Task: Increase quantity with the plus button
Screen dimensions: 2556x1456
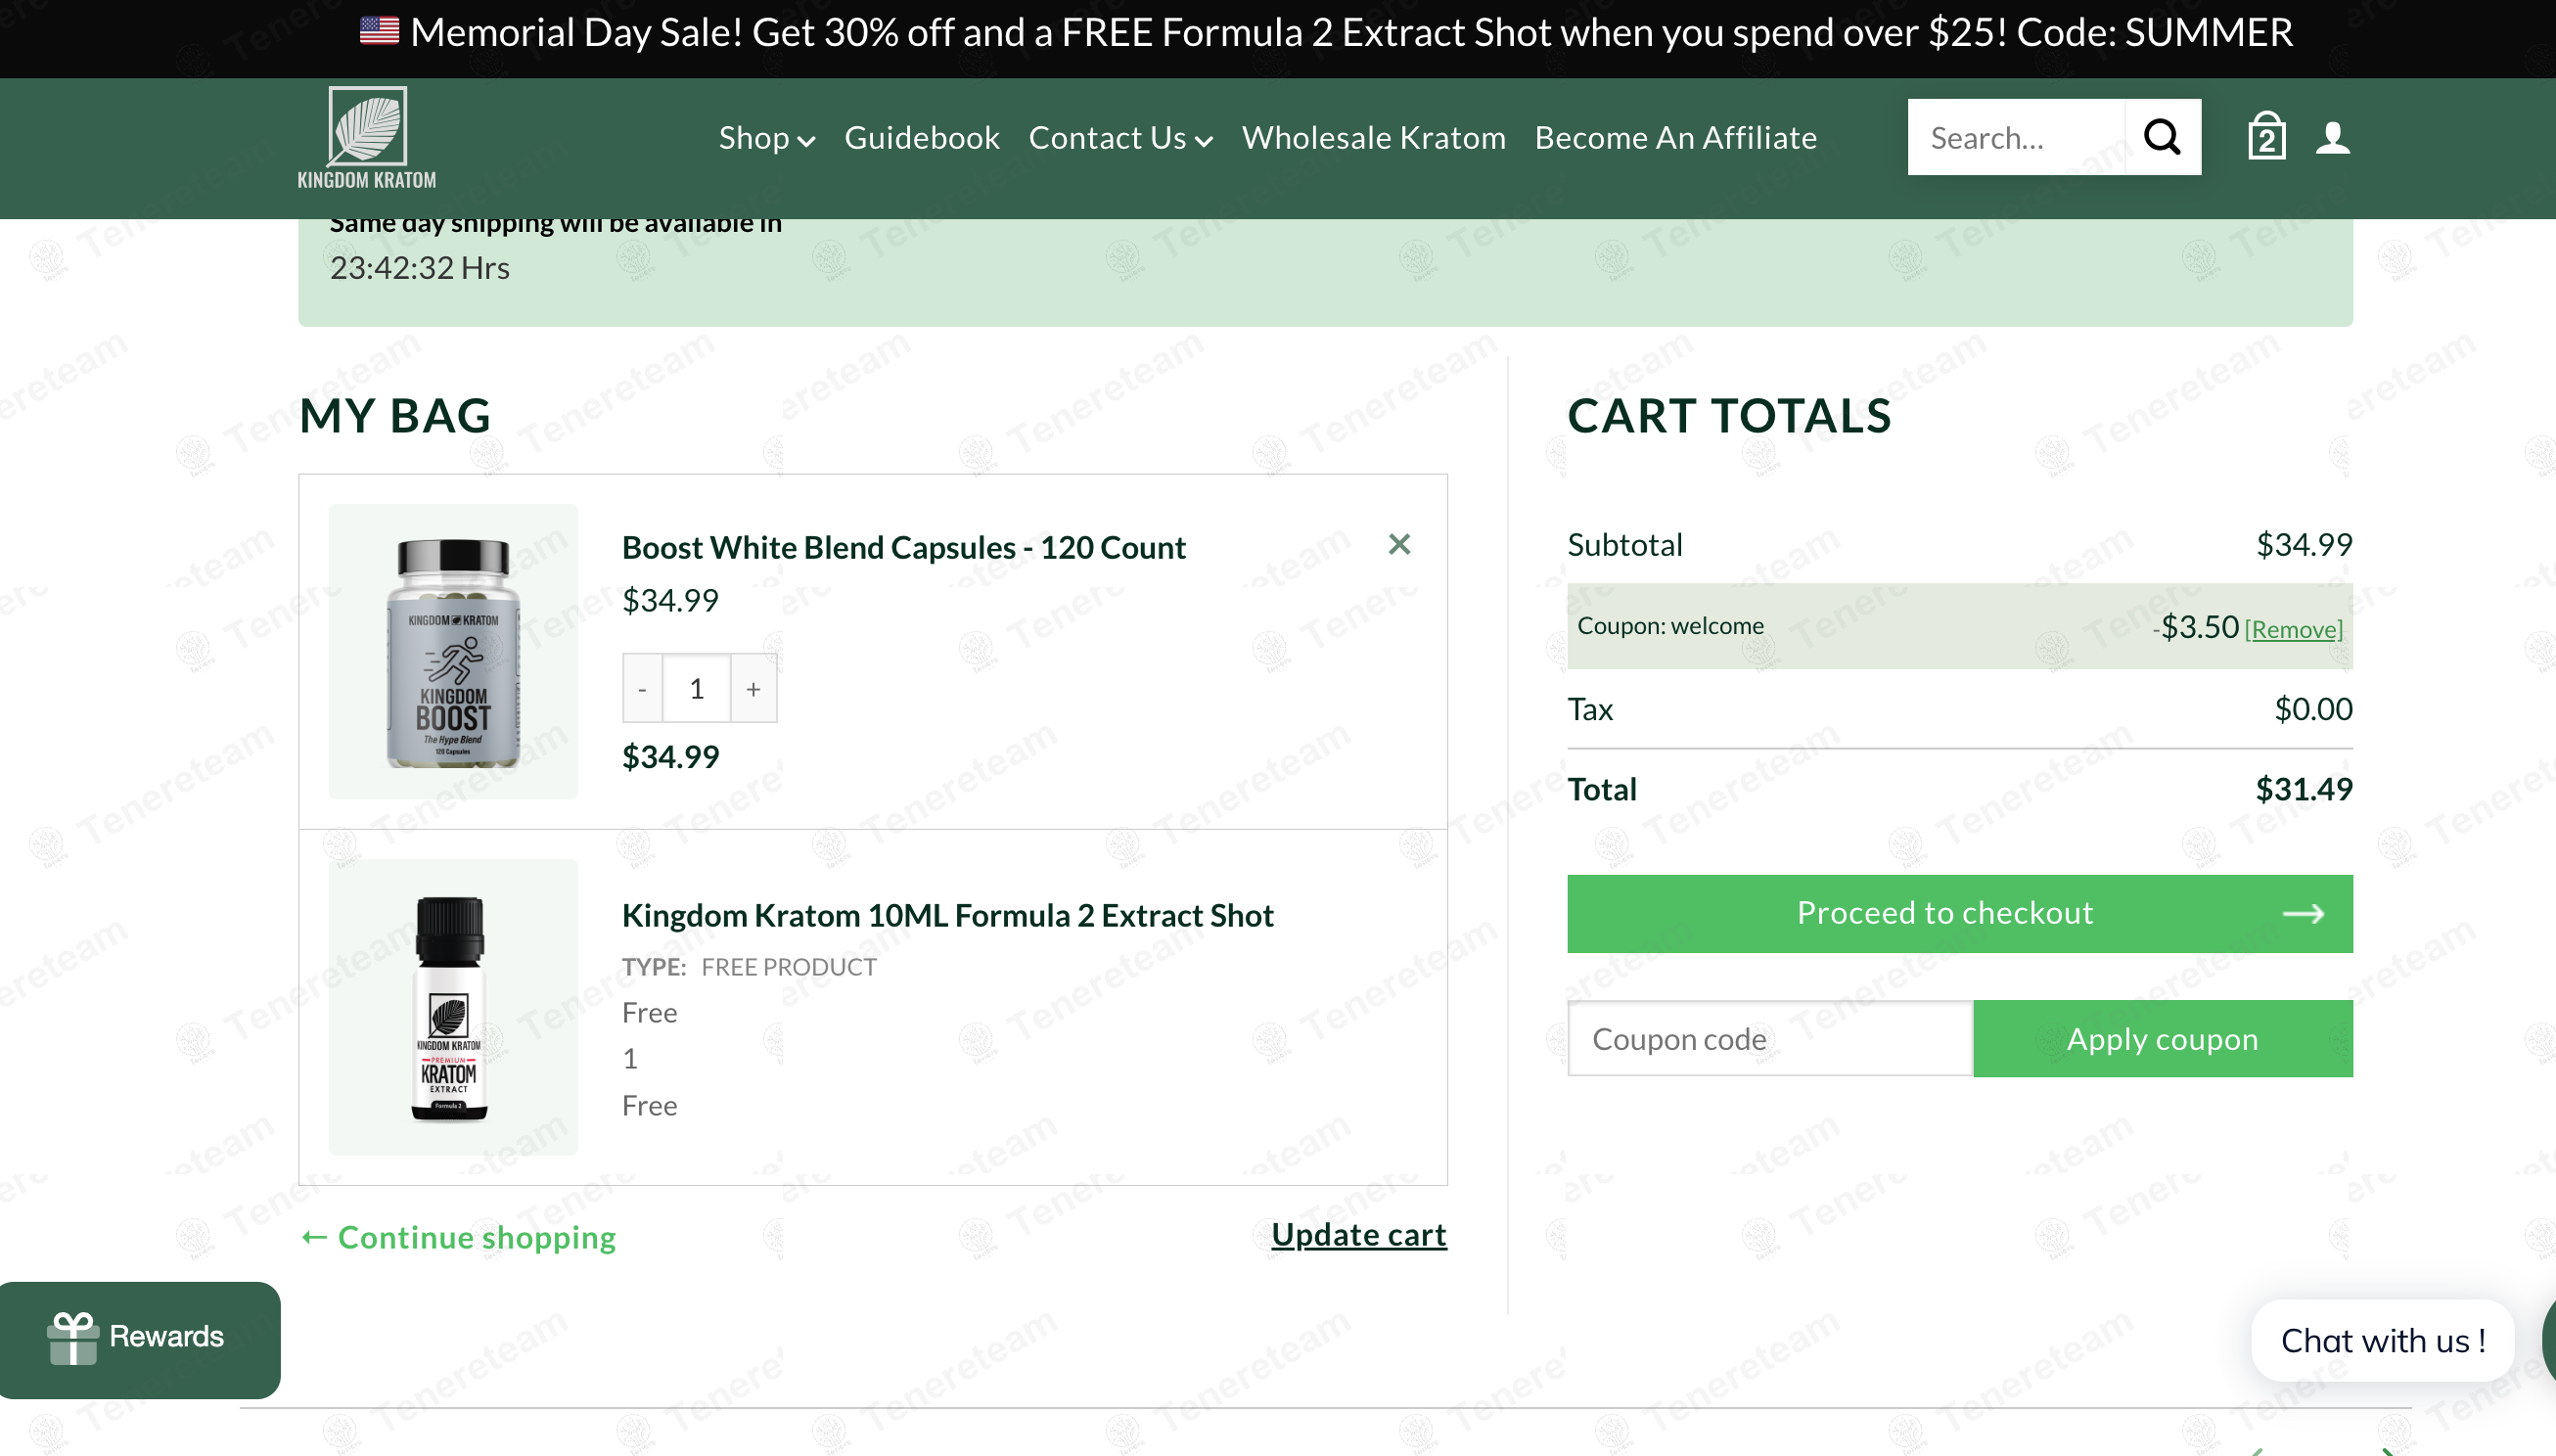Action: tap(753, 688)
